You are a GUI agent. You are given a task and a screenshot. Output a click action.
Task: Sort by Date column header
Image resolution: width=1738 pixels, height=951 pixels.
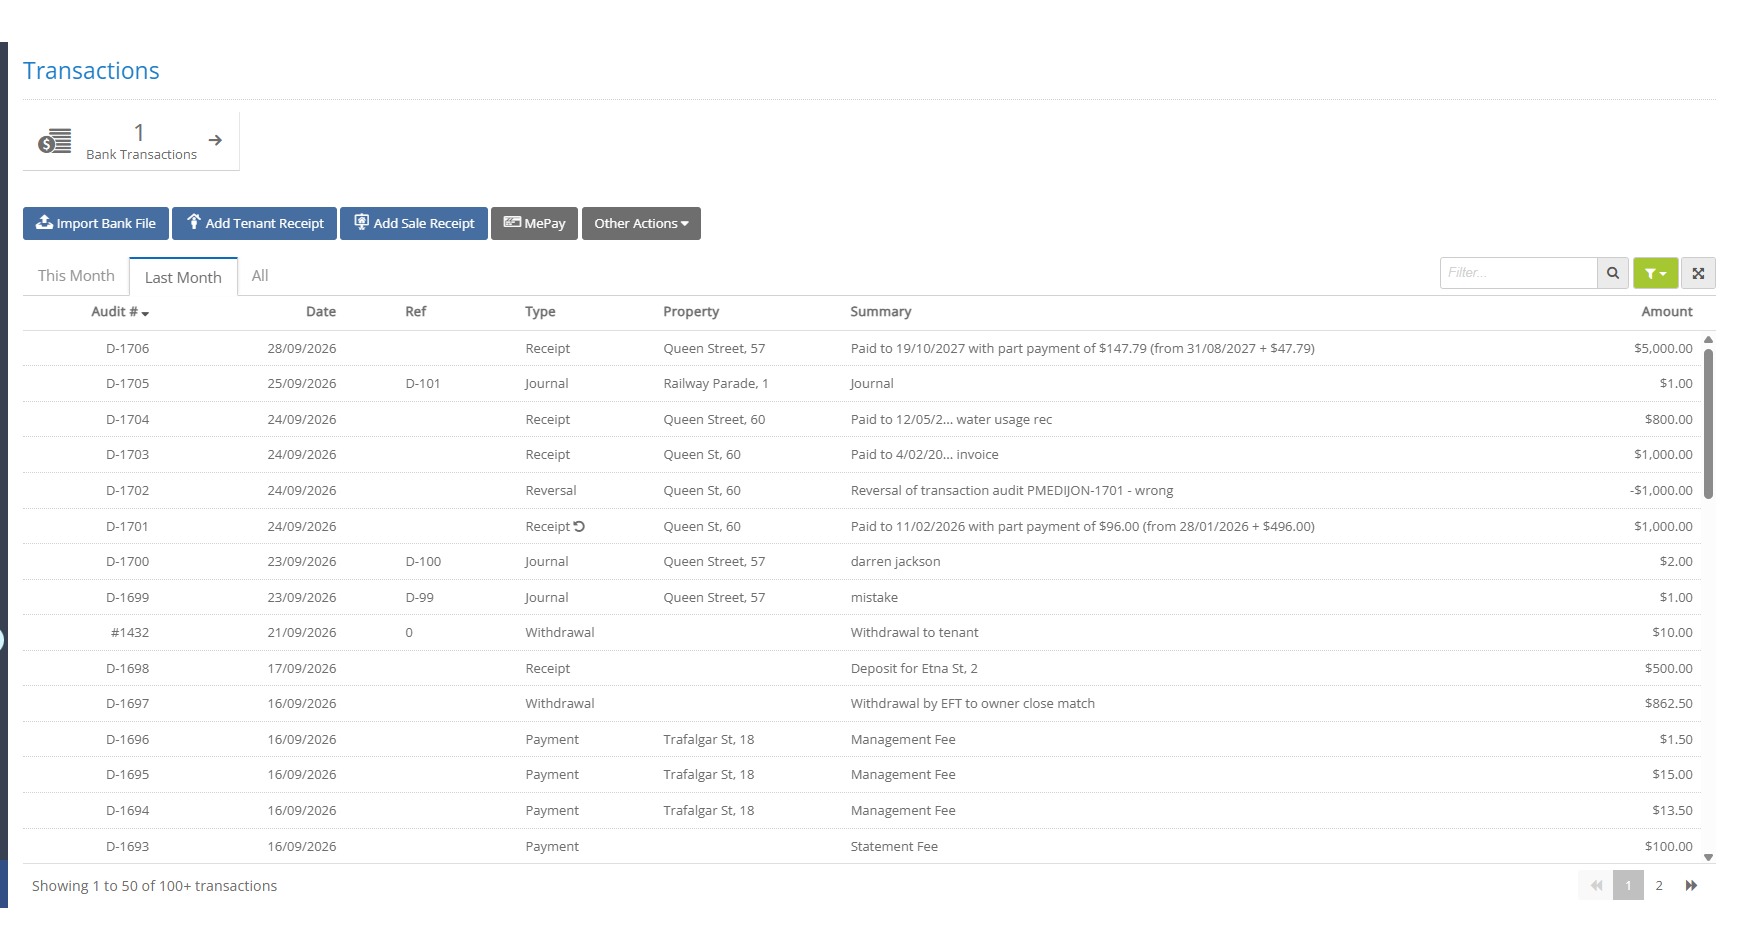pos(321,312)
